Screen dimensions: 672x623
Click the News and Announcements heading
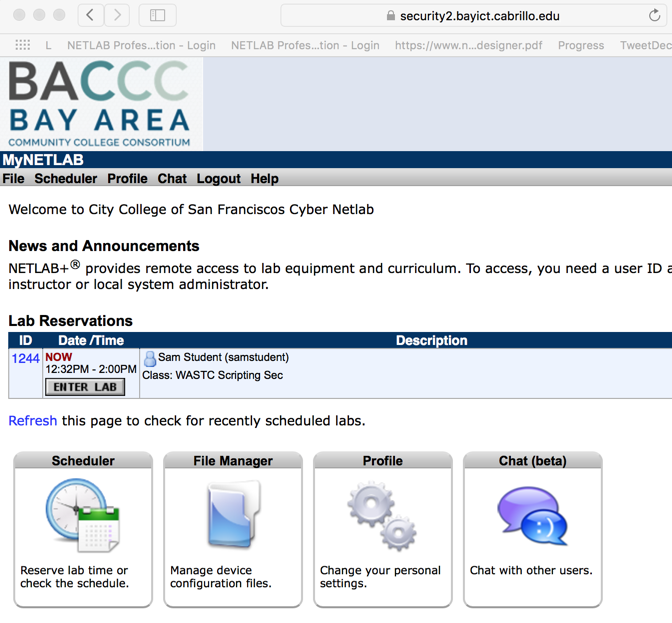pos(104,246)
